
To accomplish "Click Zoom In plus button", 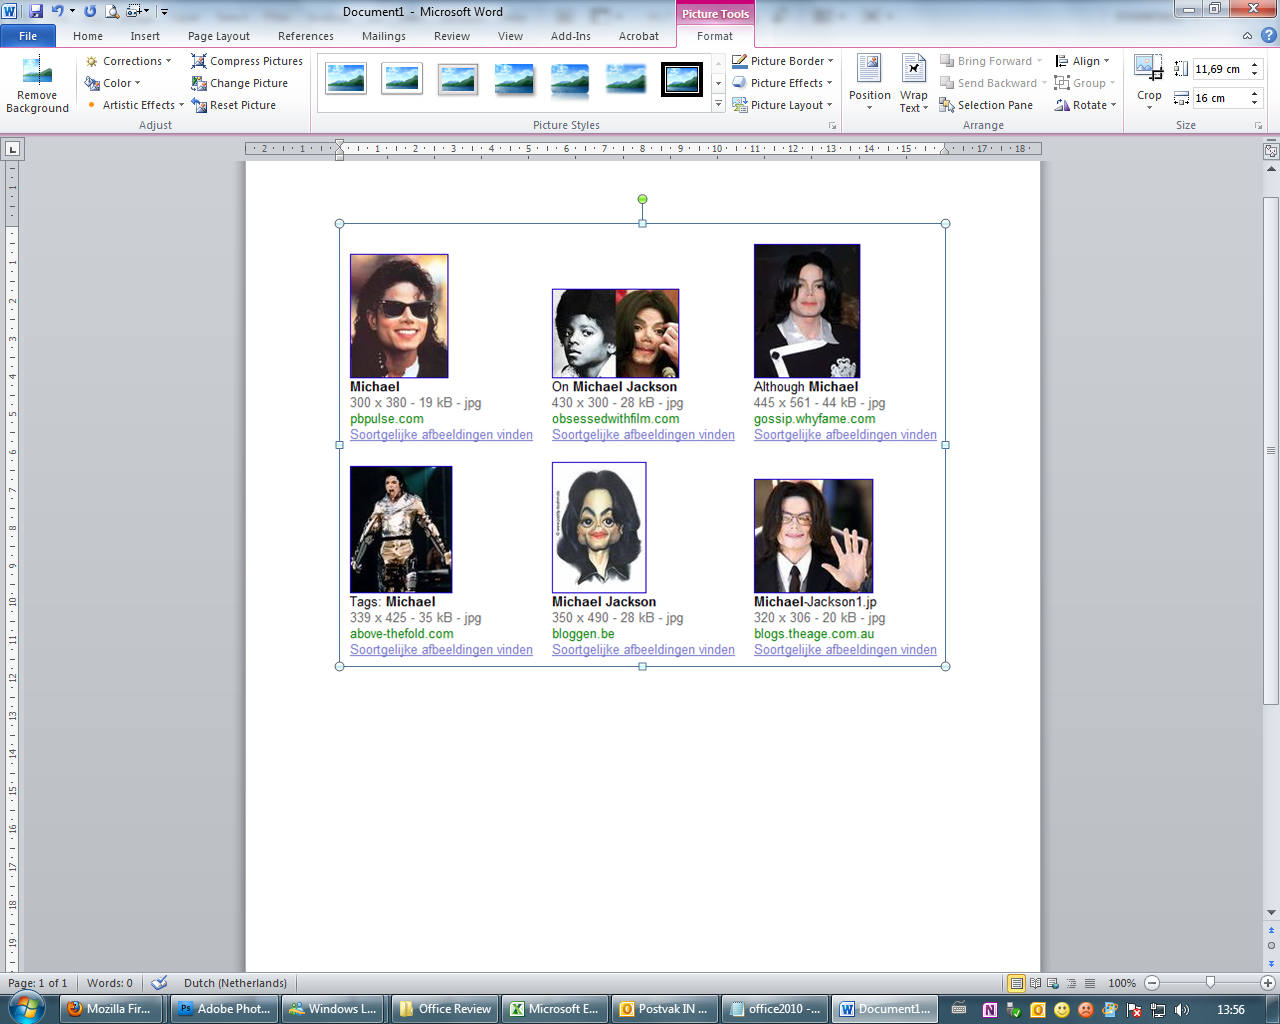I will coord(1268,983).
